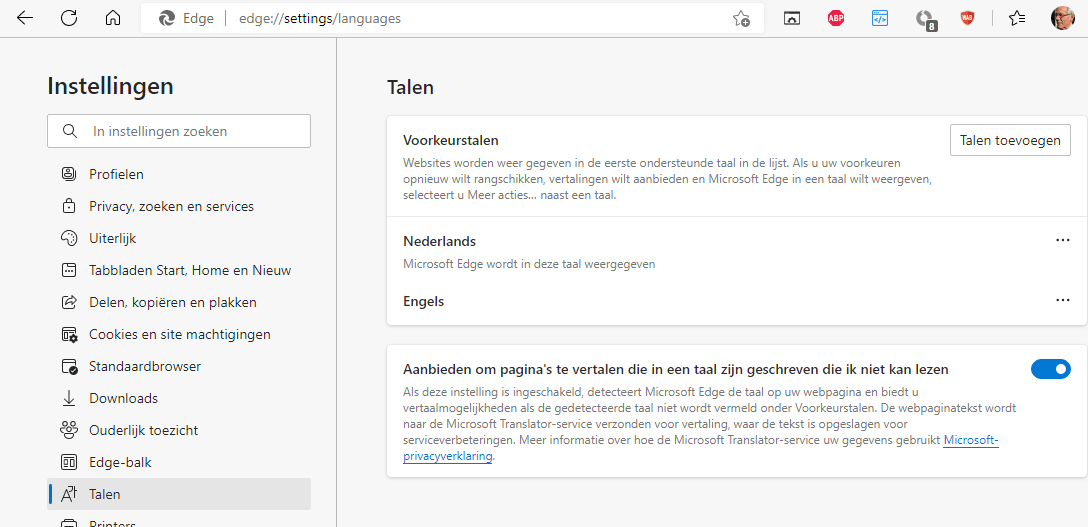Open the Favorites list icon
The width and height of the screenshot is (1088, 527).
[1017, 19]
